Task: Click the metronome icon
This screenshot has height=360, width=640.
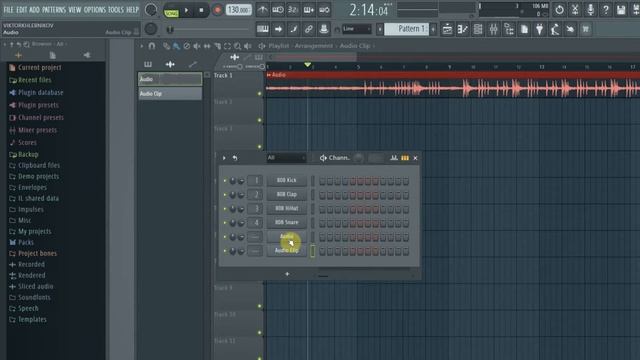Action: click(x=262, y=9)
